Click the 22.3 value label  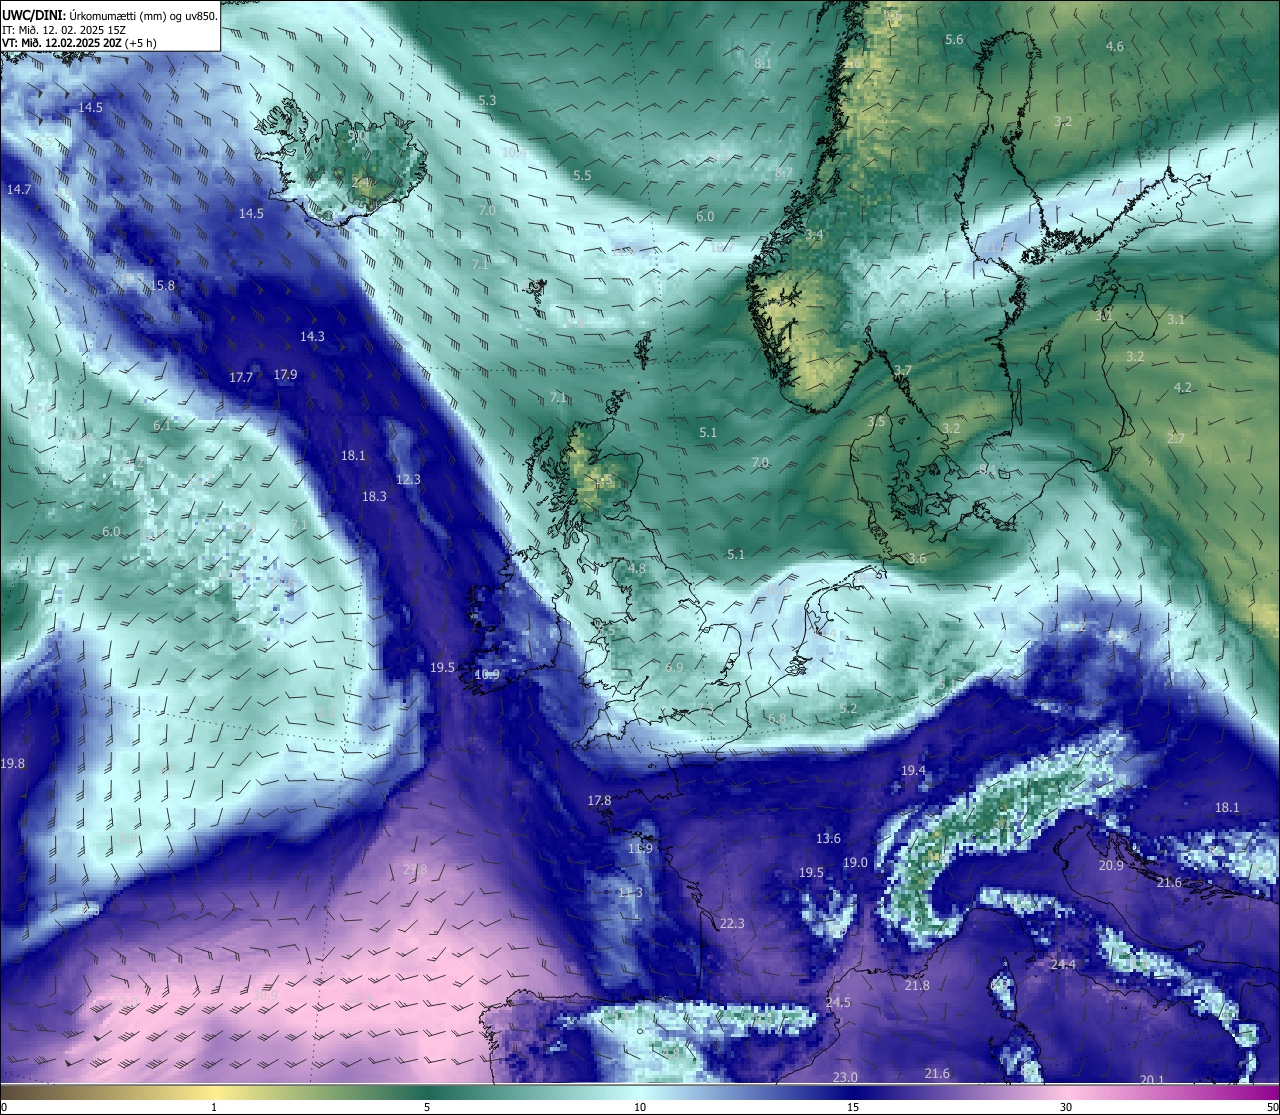(732, 923)
